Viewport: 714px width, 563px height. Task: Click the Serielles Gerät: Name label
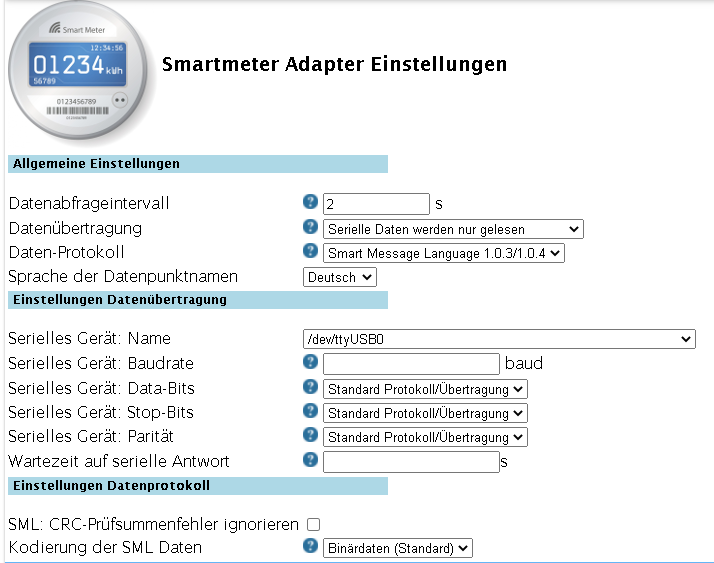click(x=89, y=338)
